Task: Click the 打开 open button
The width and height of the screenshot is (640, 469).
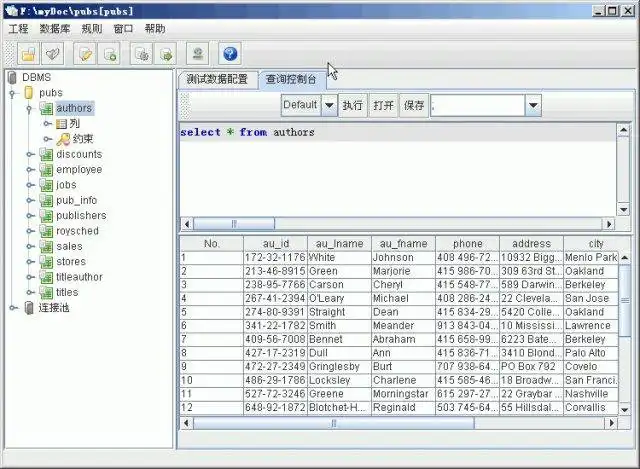Action: 383,105
